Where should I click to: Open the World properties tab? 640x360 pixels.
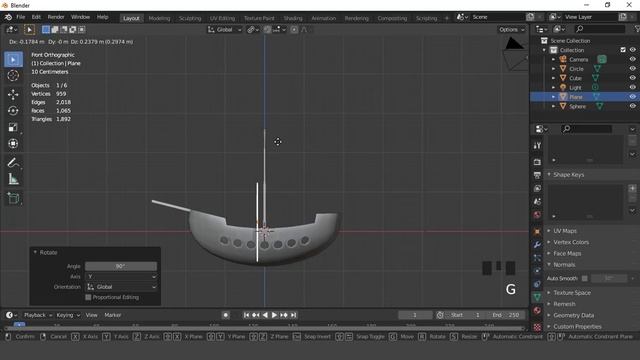tap(537, 215)
